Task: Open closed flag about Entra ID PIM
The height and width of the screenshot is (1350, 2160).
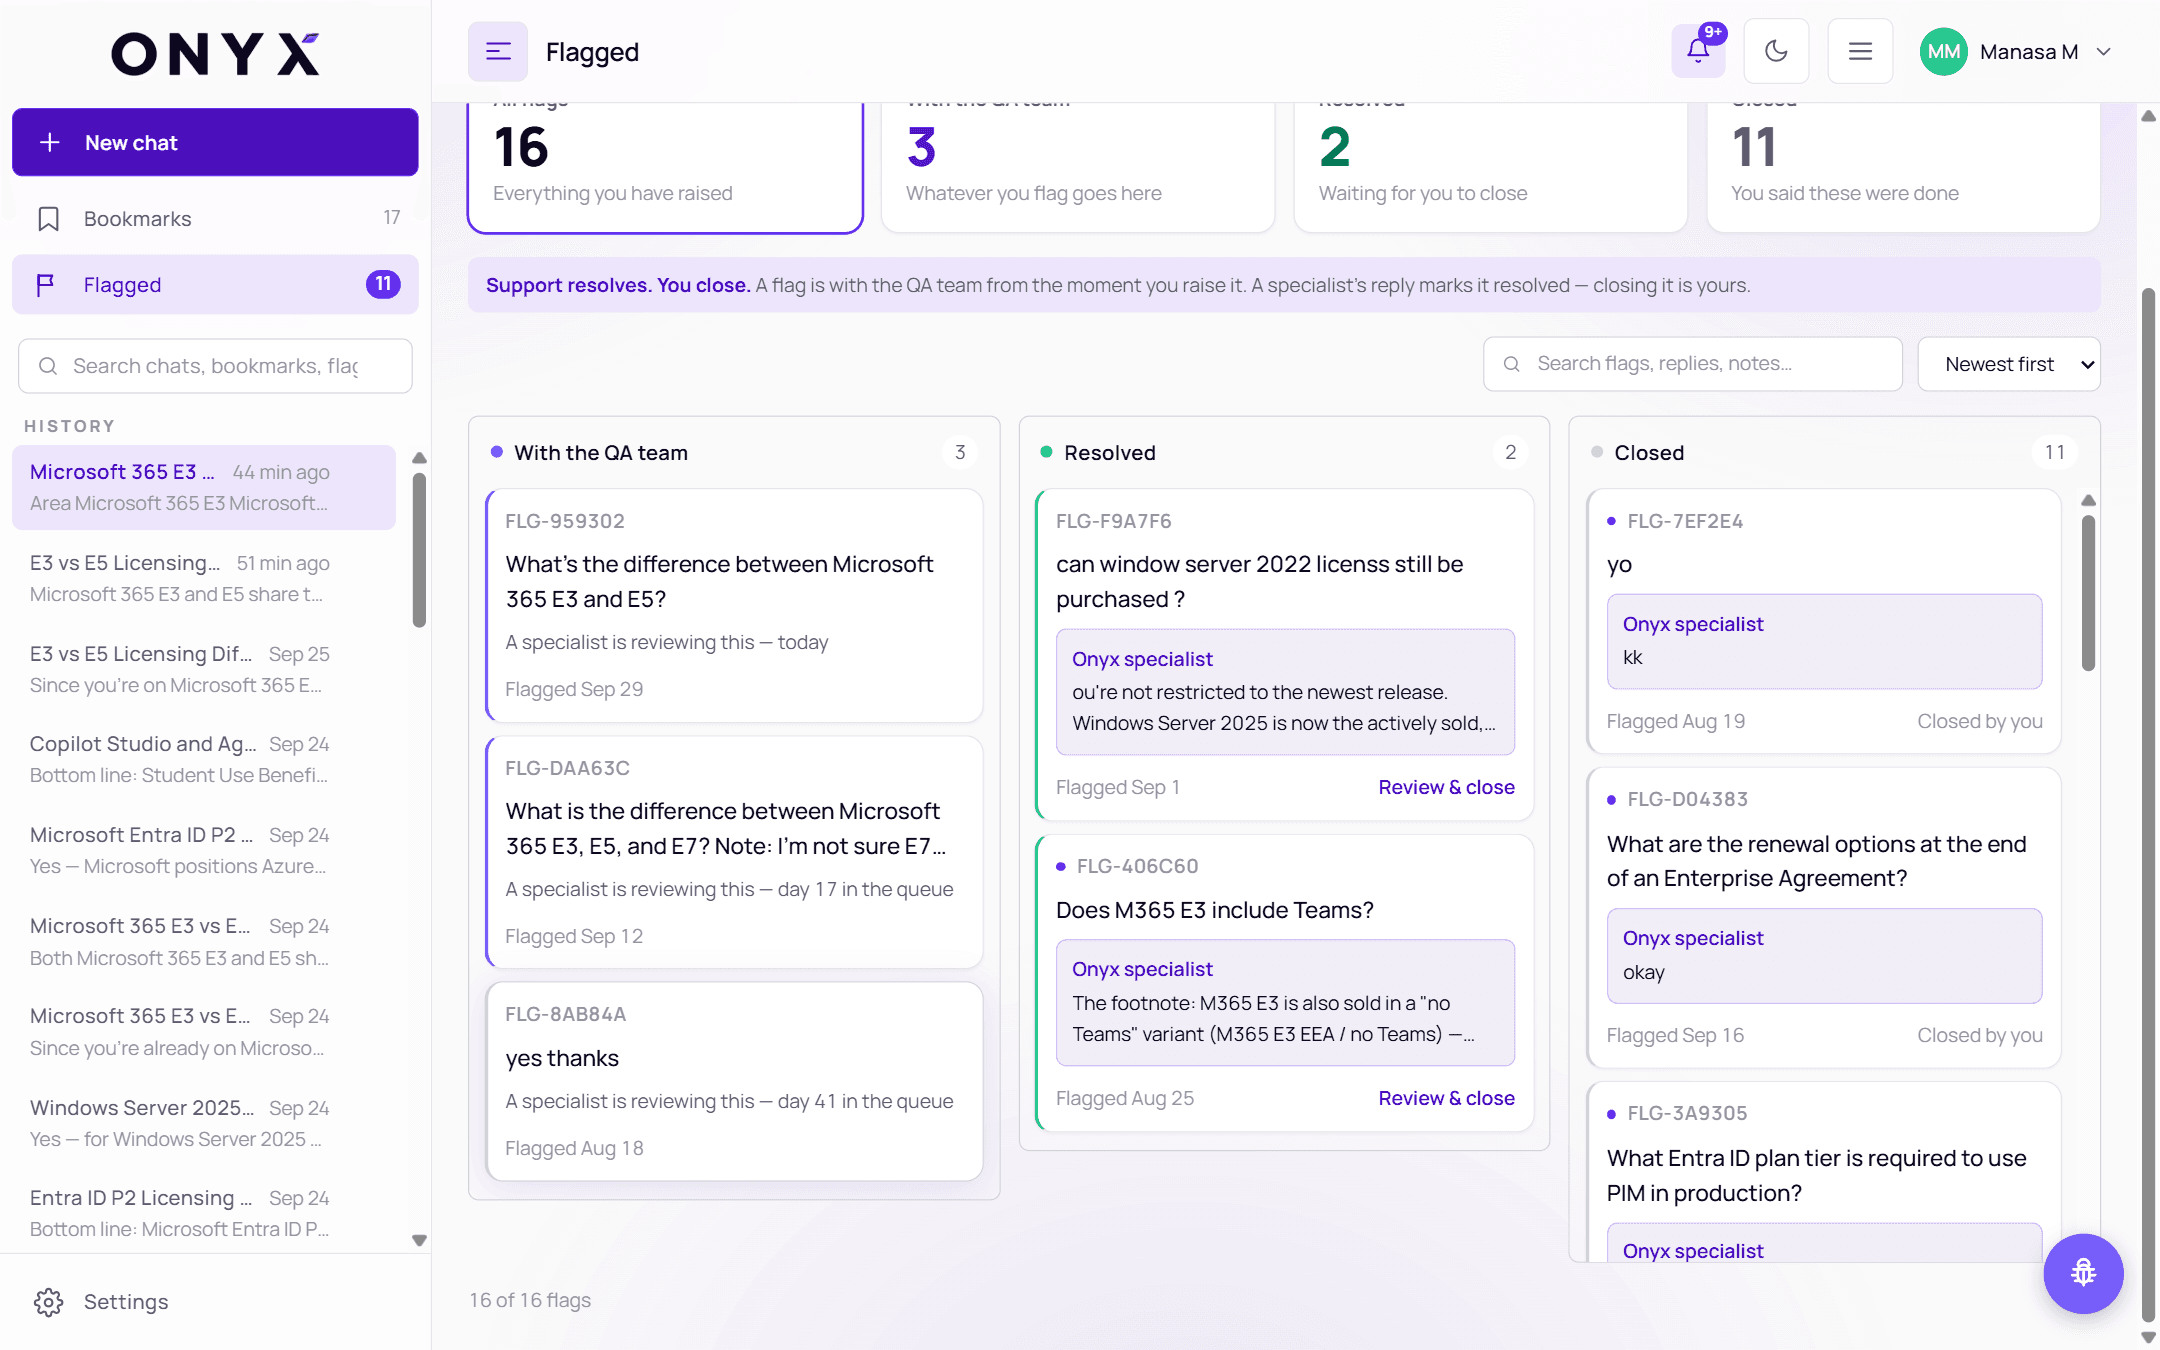Action: [1824, 1172]
